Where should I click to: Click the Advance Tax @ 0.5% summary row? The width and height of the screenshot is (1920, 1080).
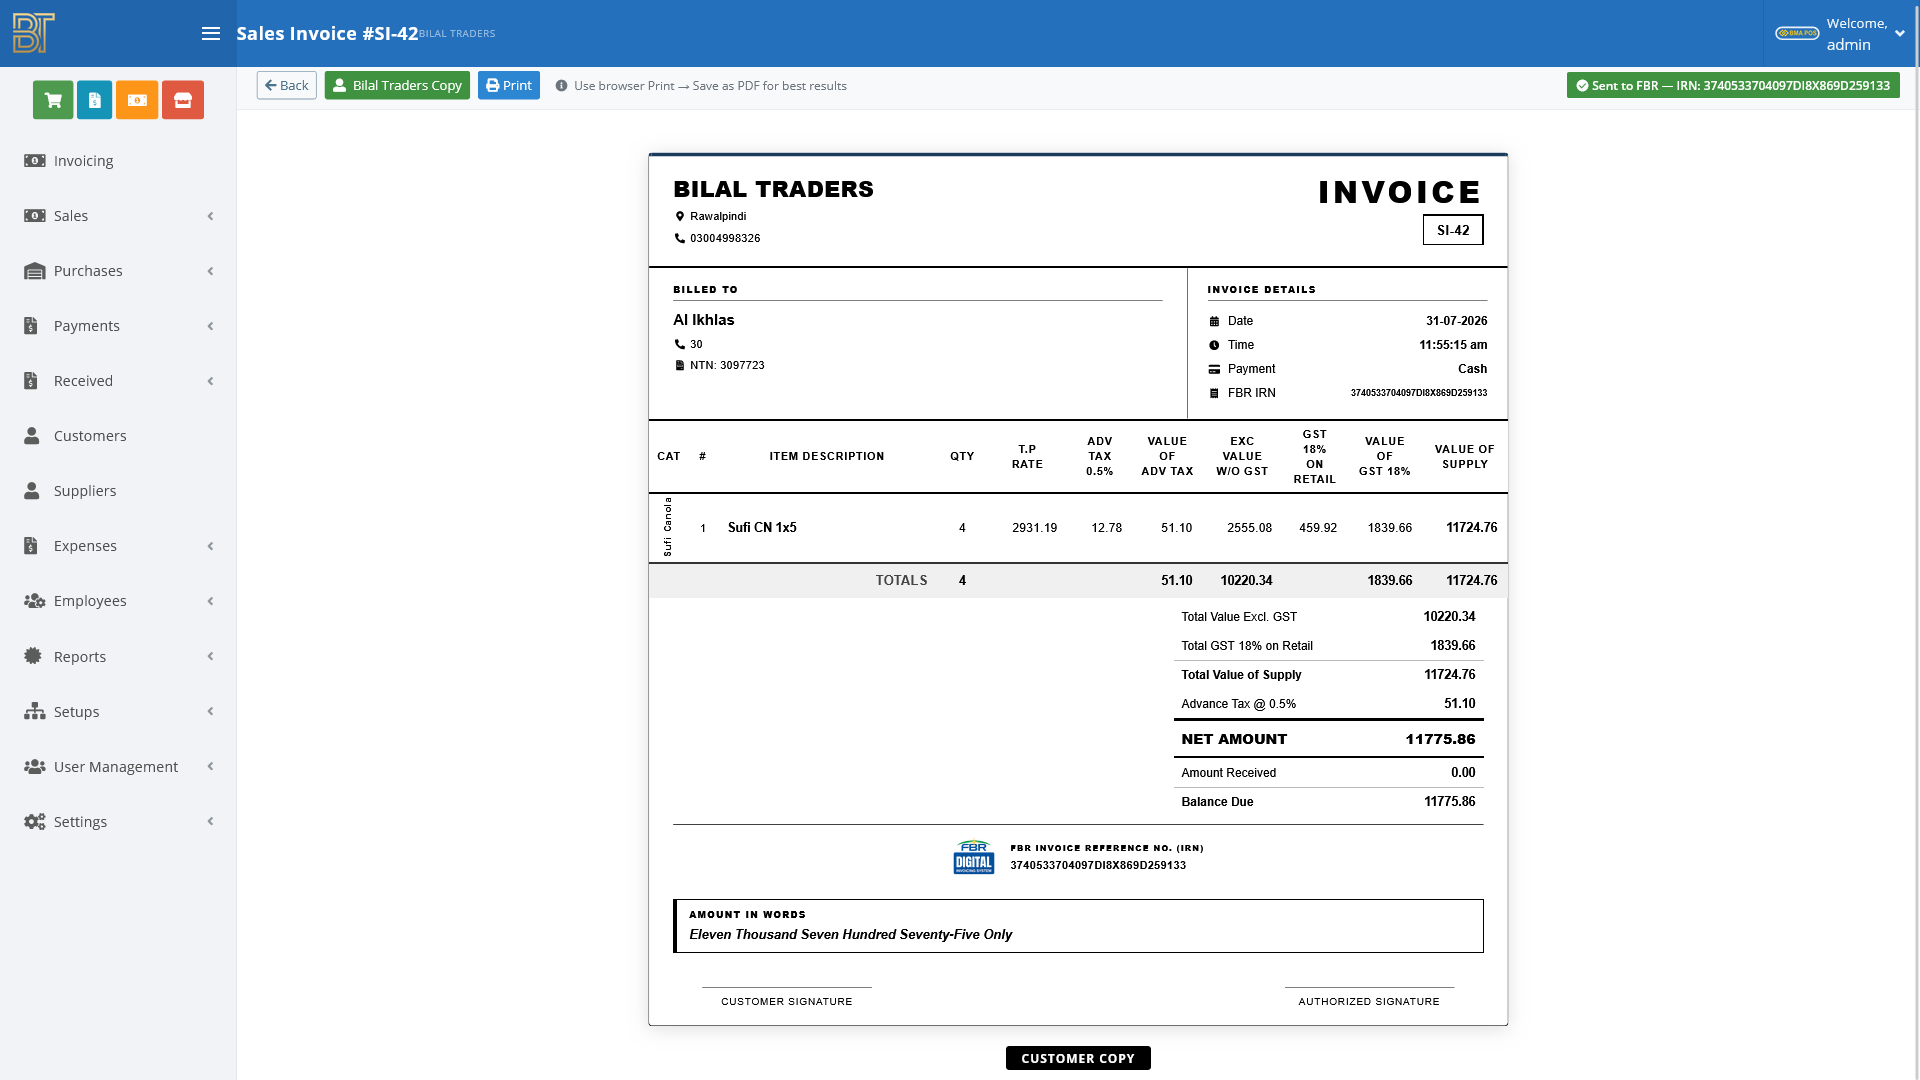point(1328,704)
